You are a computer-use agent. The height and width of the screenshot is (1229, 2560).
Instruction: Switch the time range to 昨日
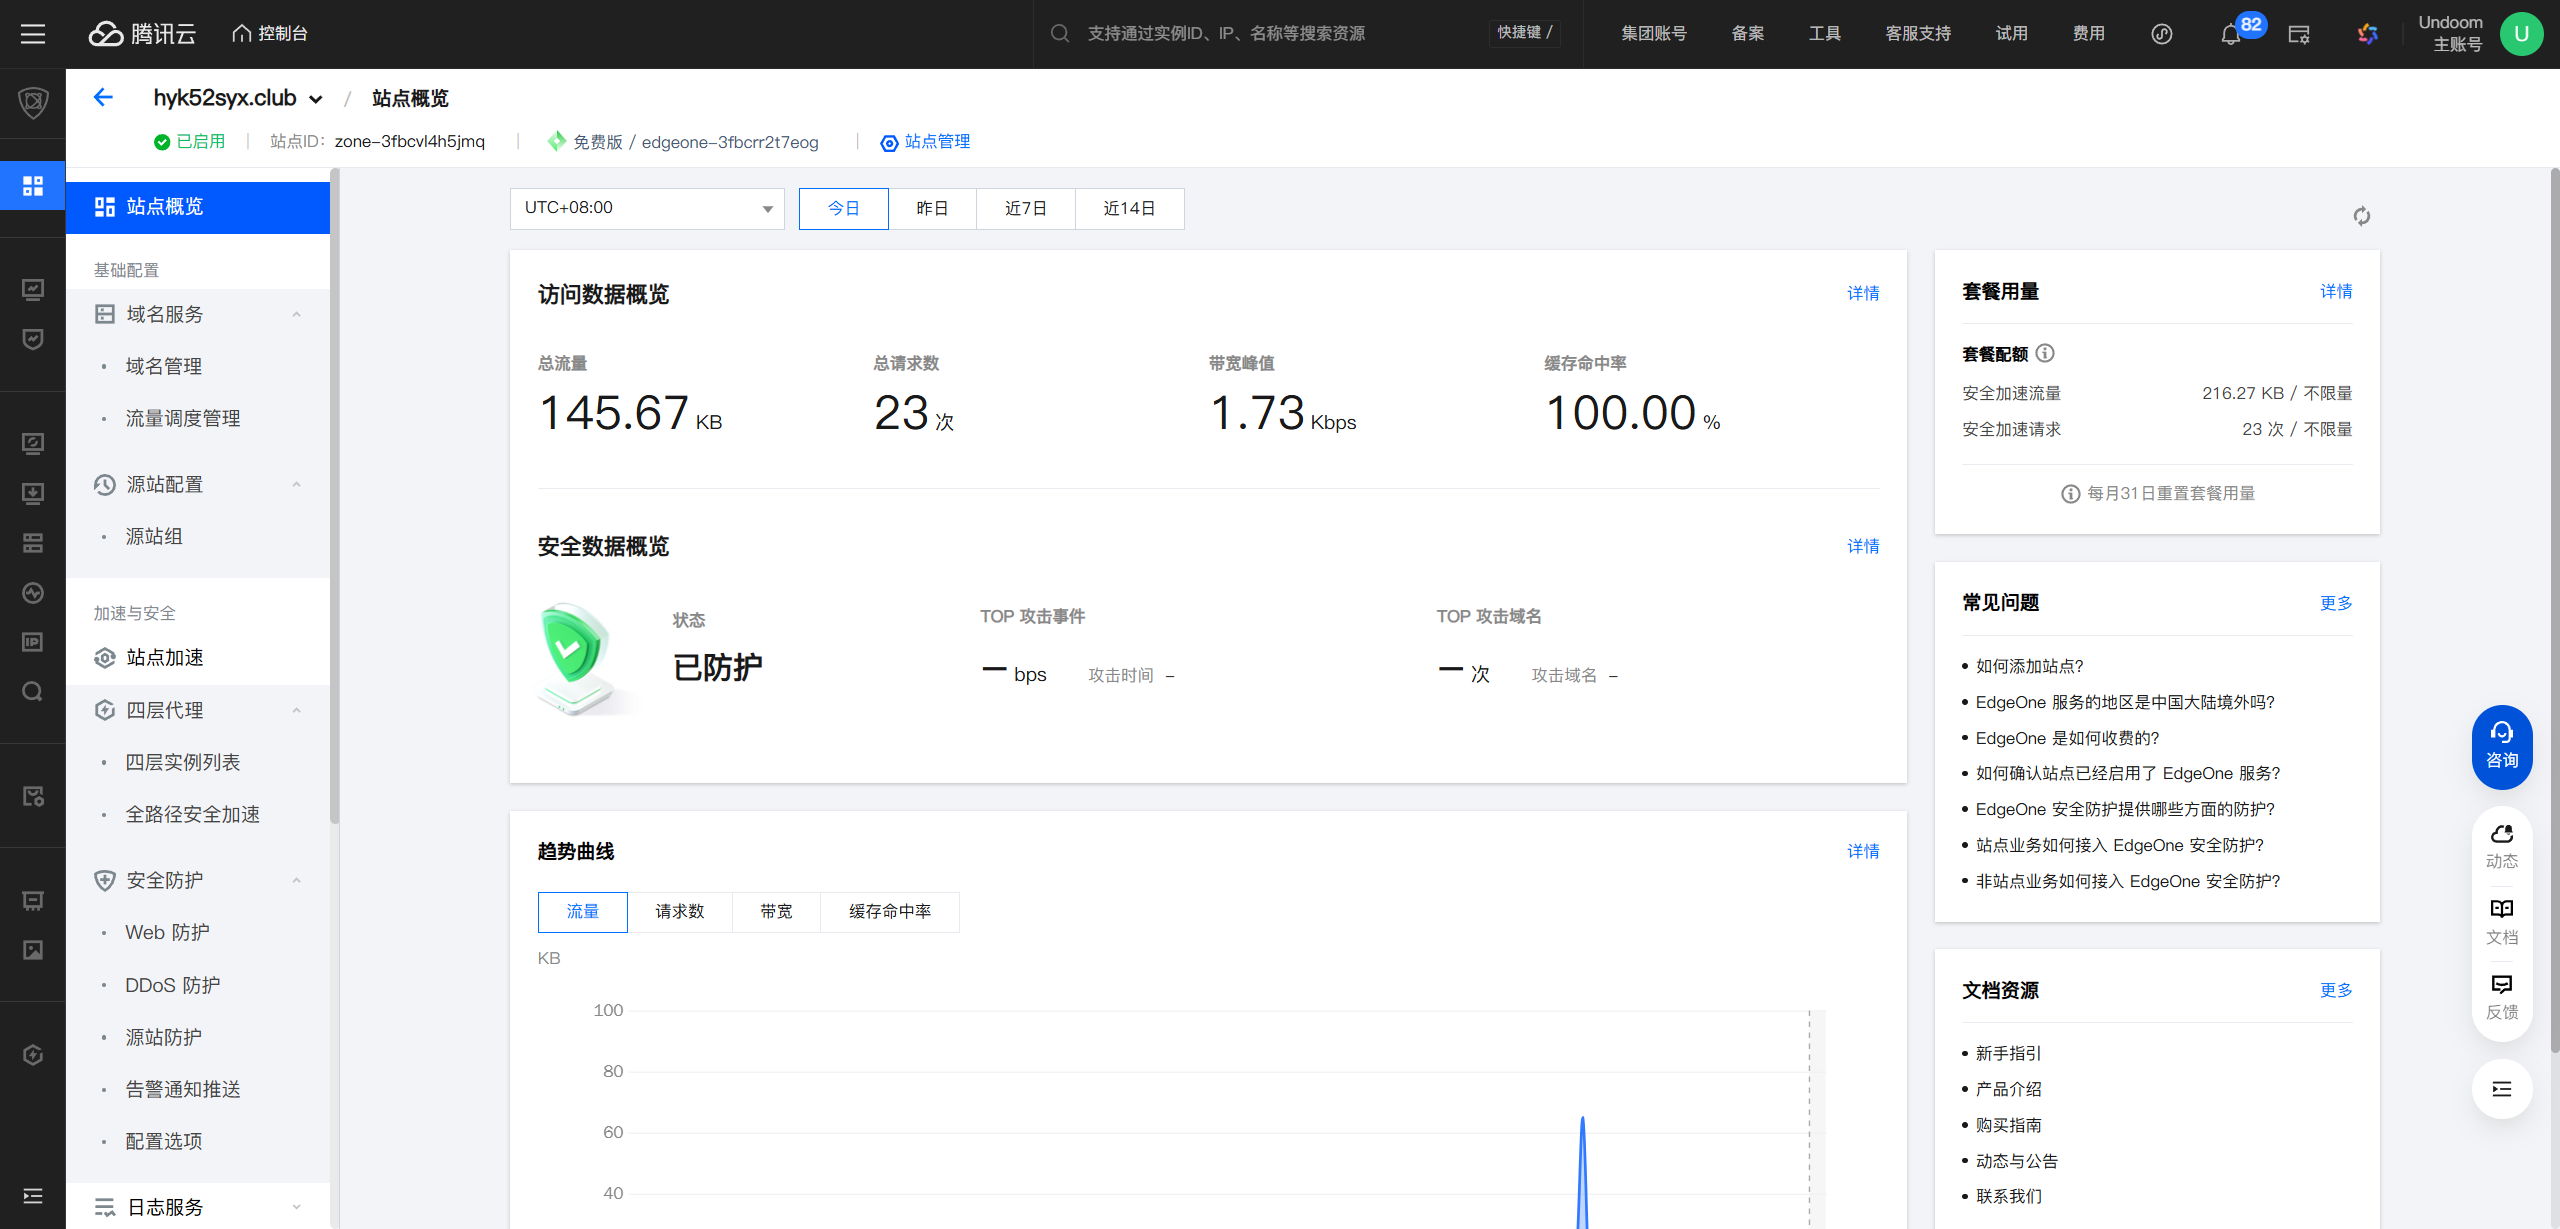tap(931, 208)
